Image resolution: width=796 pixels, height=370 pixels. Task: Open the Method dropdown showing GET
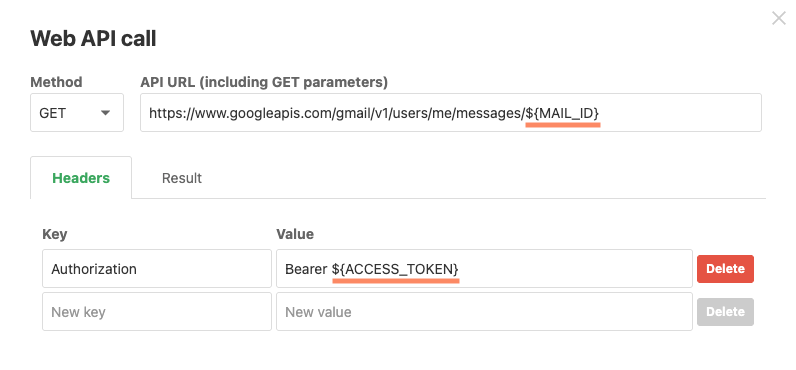pyautogui.click(x=77, y=113)
